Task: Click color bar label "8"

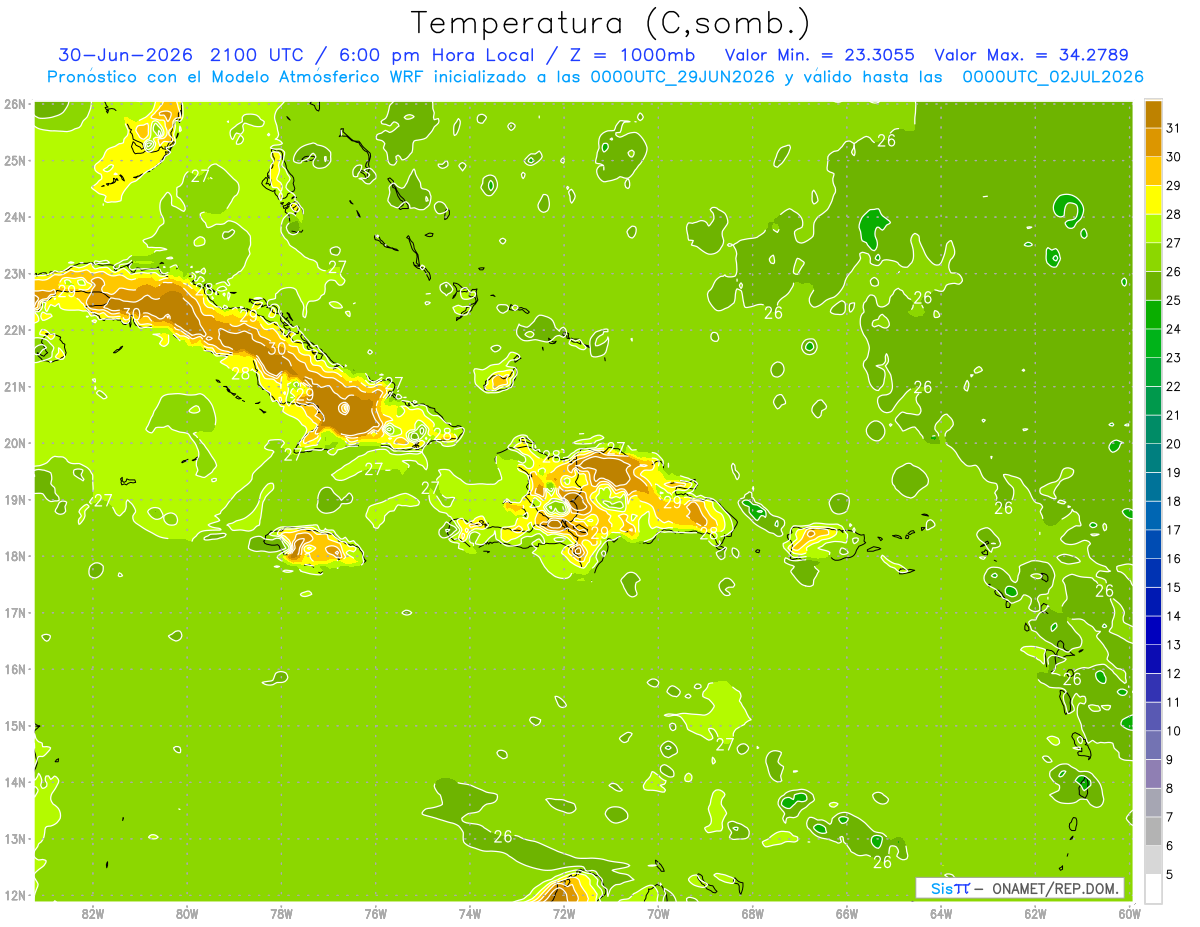Action: [x=1170, y=789]
